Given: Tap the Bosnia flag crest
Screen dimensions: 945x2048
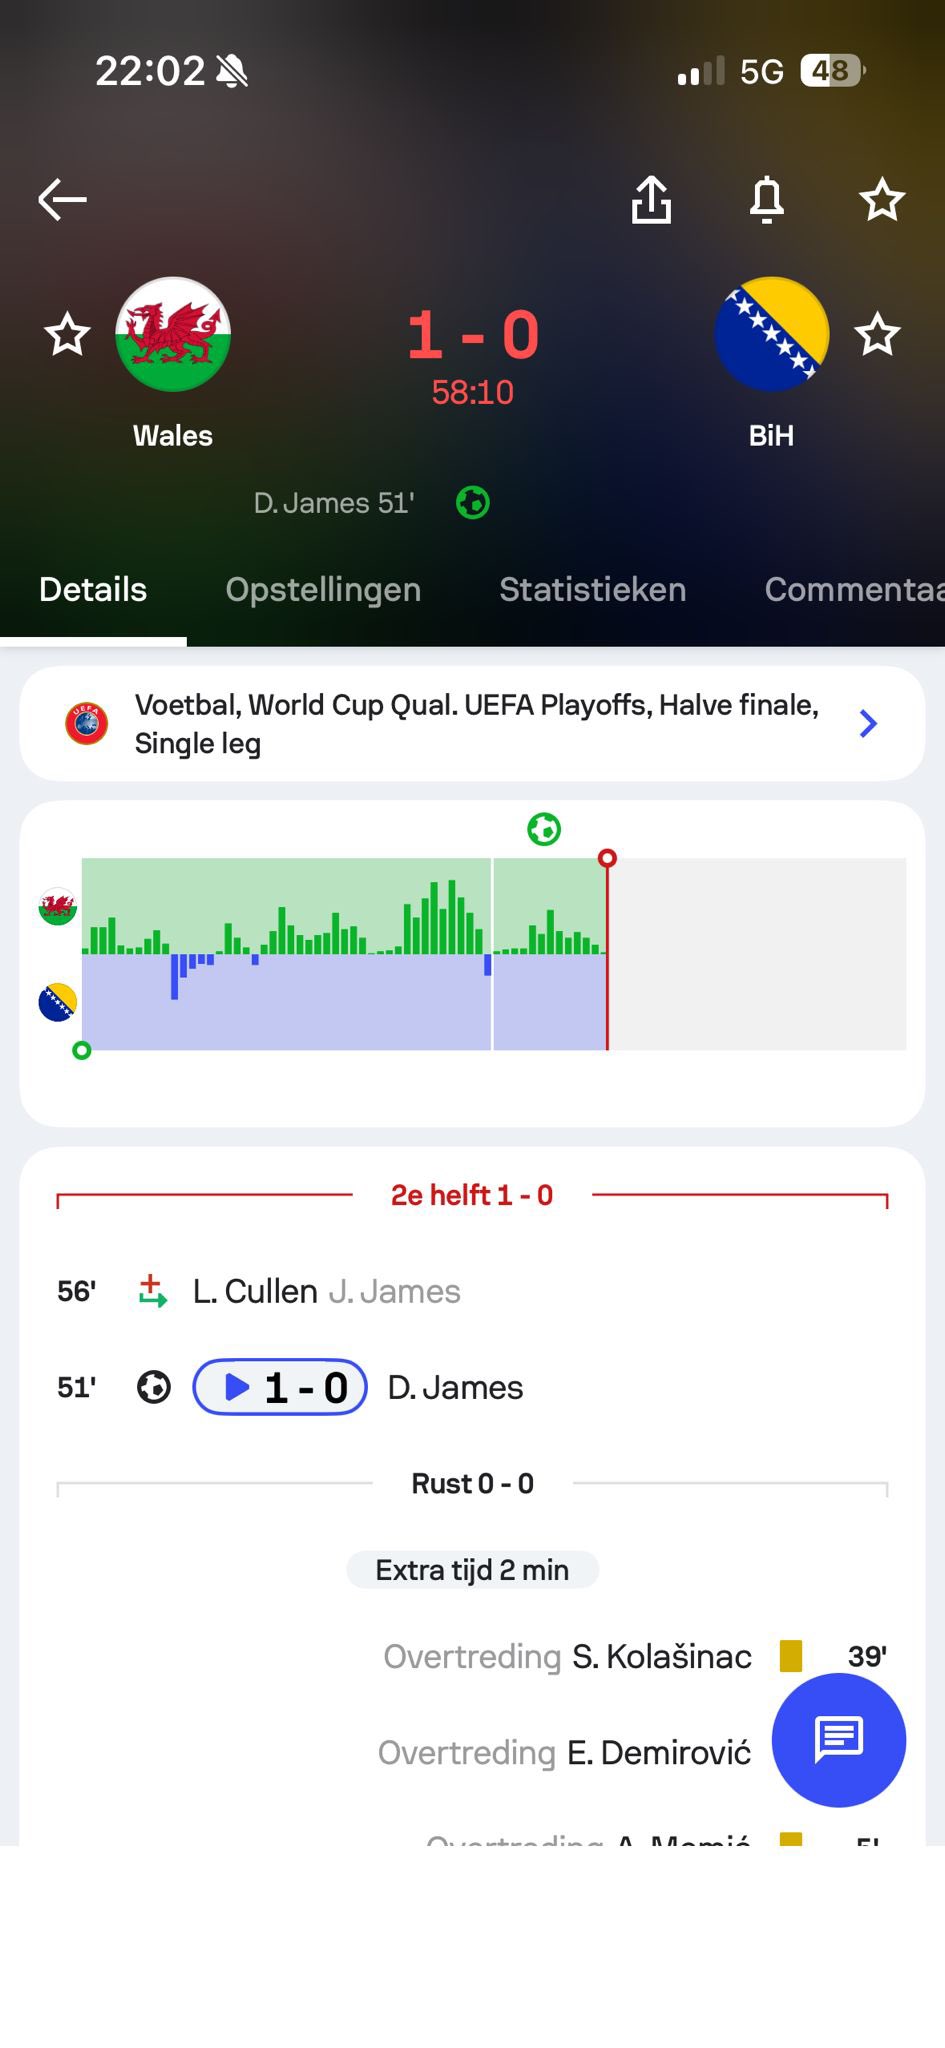Looking at the screenshot, I should click(771, 334).
